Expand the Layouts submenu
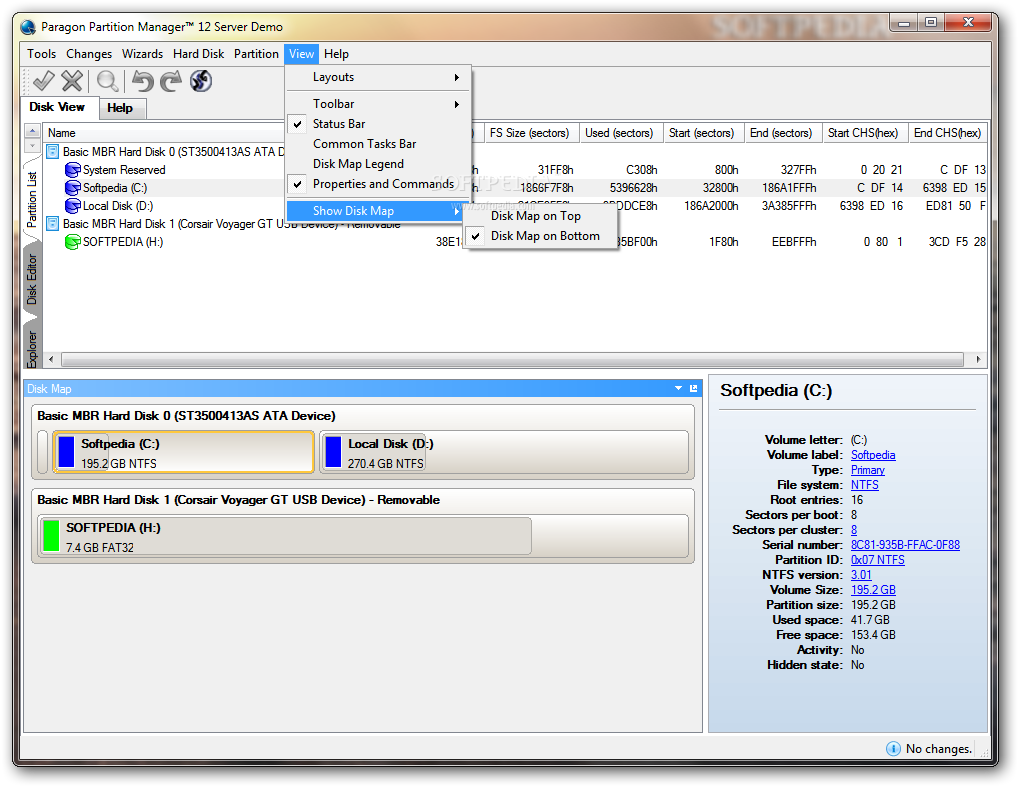The width and height of the screenshot is (1019, 787). [x=378, y=77]
